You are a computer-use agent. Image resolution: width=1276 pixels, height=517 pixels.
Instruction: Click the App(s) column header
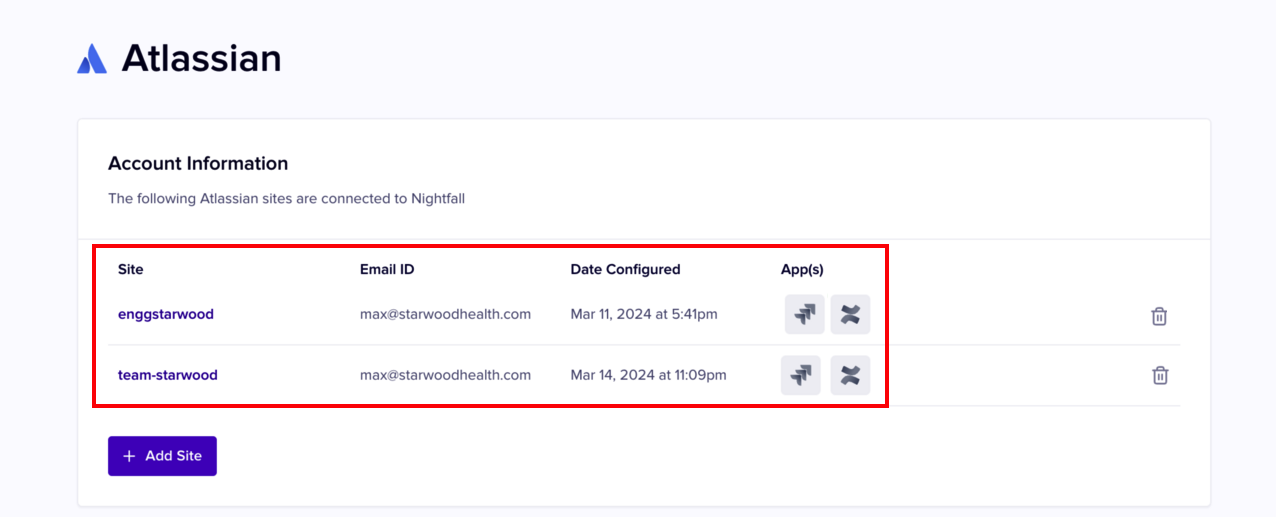[802, 269]
